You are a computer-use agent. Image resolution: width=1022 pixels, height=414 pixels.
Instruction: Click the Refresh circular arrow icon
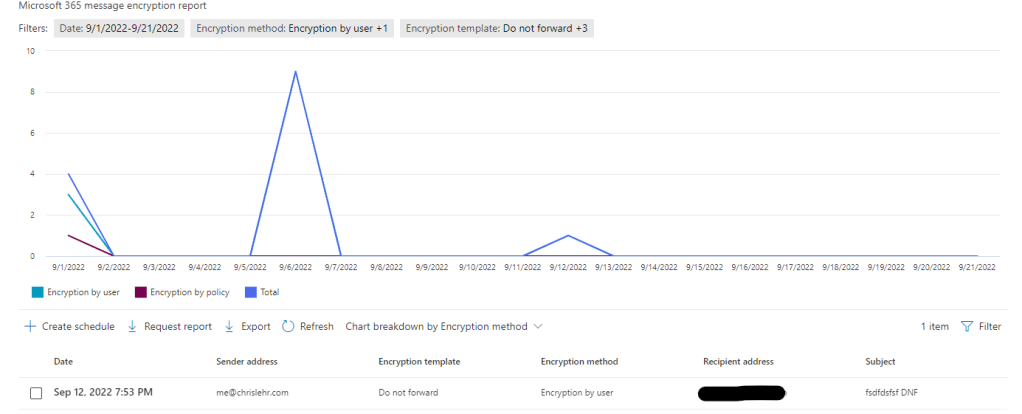[x=288, y=326]
